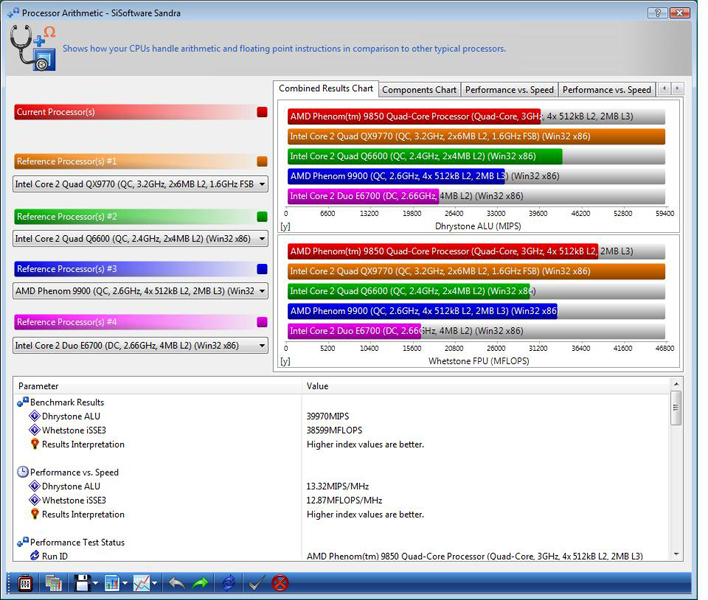Click the lightbulb icon under Benchmark Results
Viewport: 708px width, 600px height.
pos(35,444)
